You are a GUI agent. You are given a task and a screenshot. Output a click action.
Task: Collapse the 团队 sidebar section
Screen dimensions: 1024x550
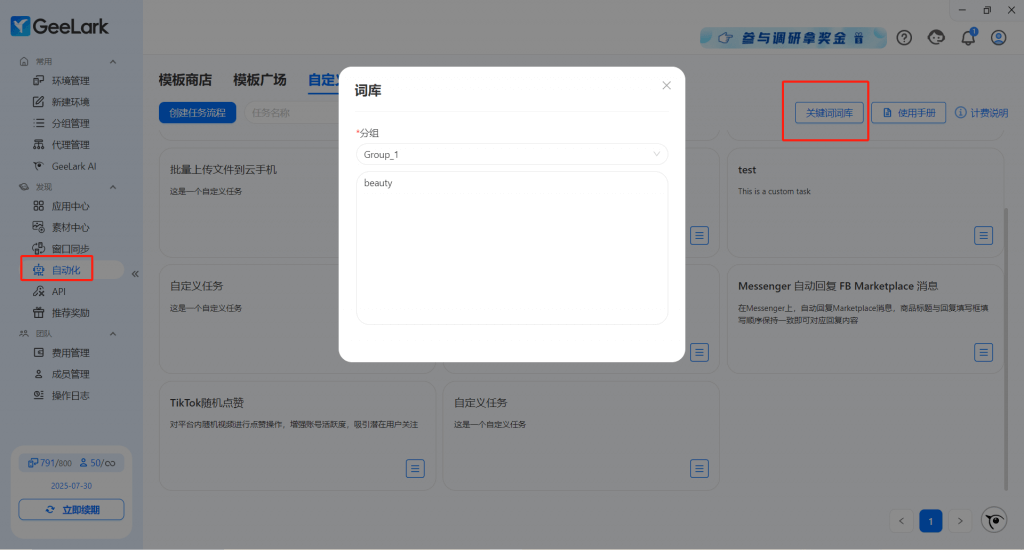pyautogui.click(x=113, y=333)
